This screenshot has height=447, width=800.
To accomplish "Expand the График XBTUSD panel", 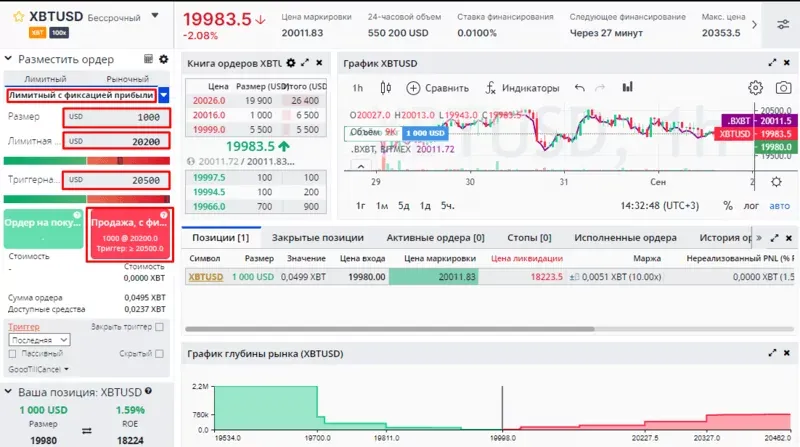I will coord(772,63).
